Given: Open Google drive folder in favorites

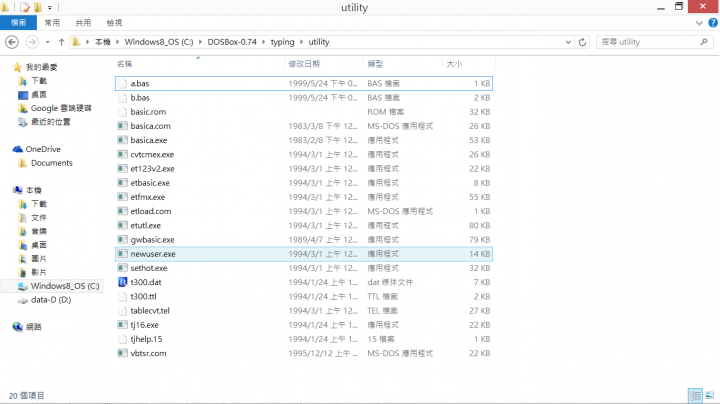Looking at the screenshot, I should click(x=61, y=108).
